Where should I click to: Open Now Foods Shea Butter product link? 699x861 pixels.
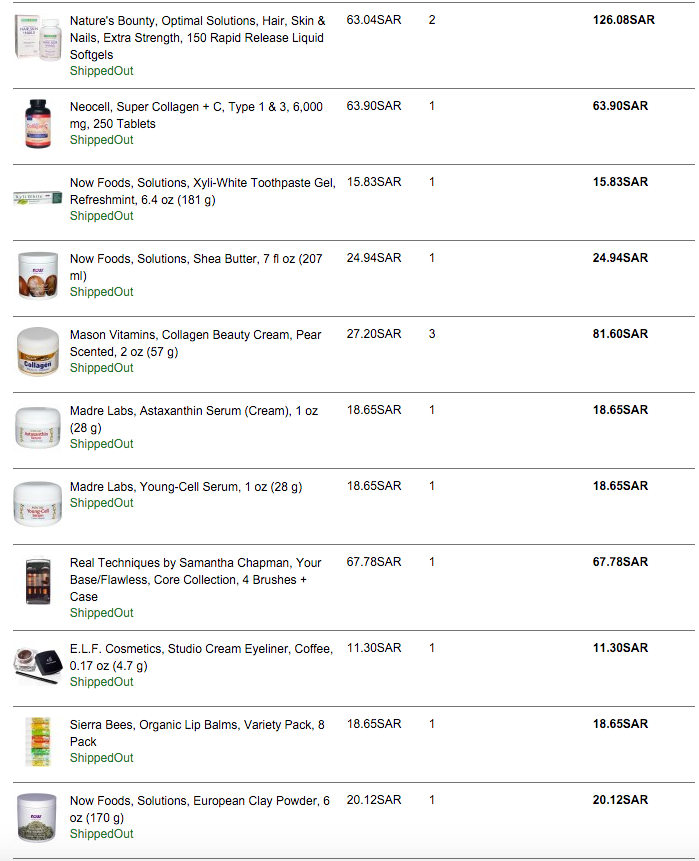pyautogui.click(x=196, y=266)
